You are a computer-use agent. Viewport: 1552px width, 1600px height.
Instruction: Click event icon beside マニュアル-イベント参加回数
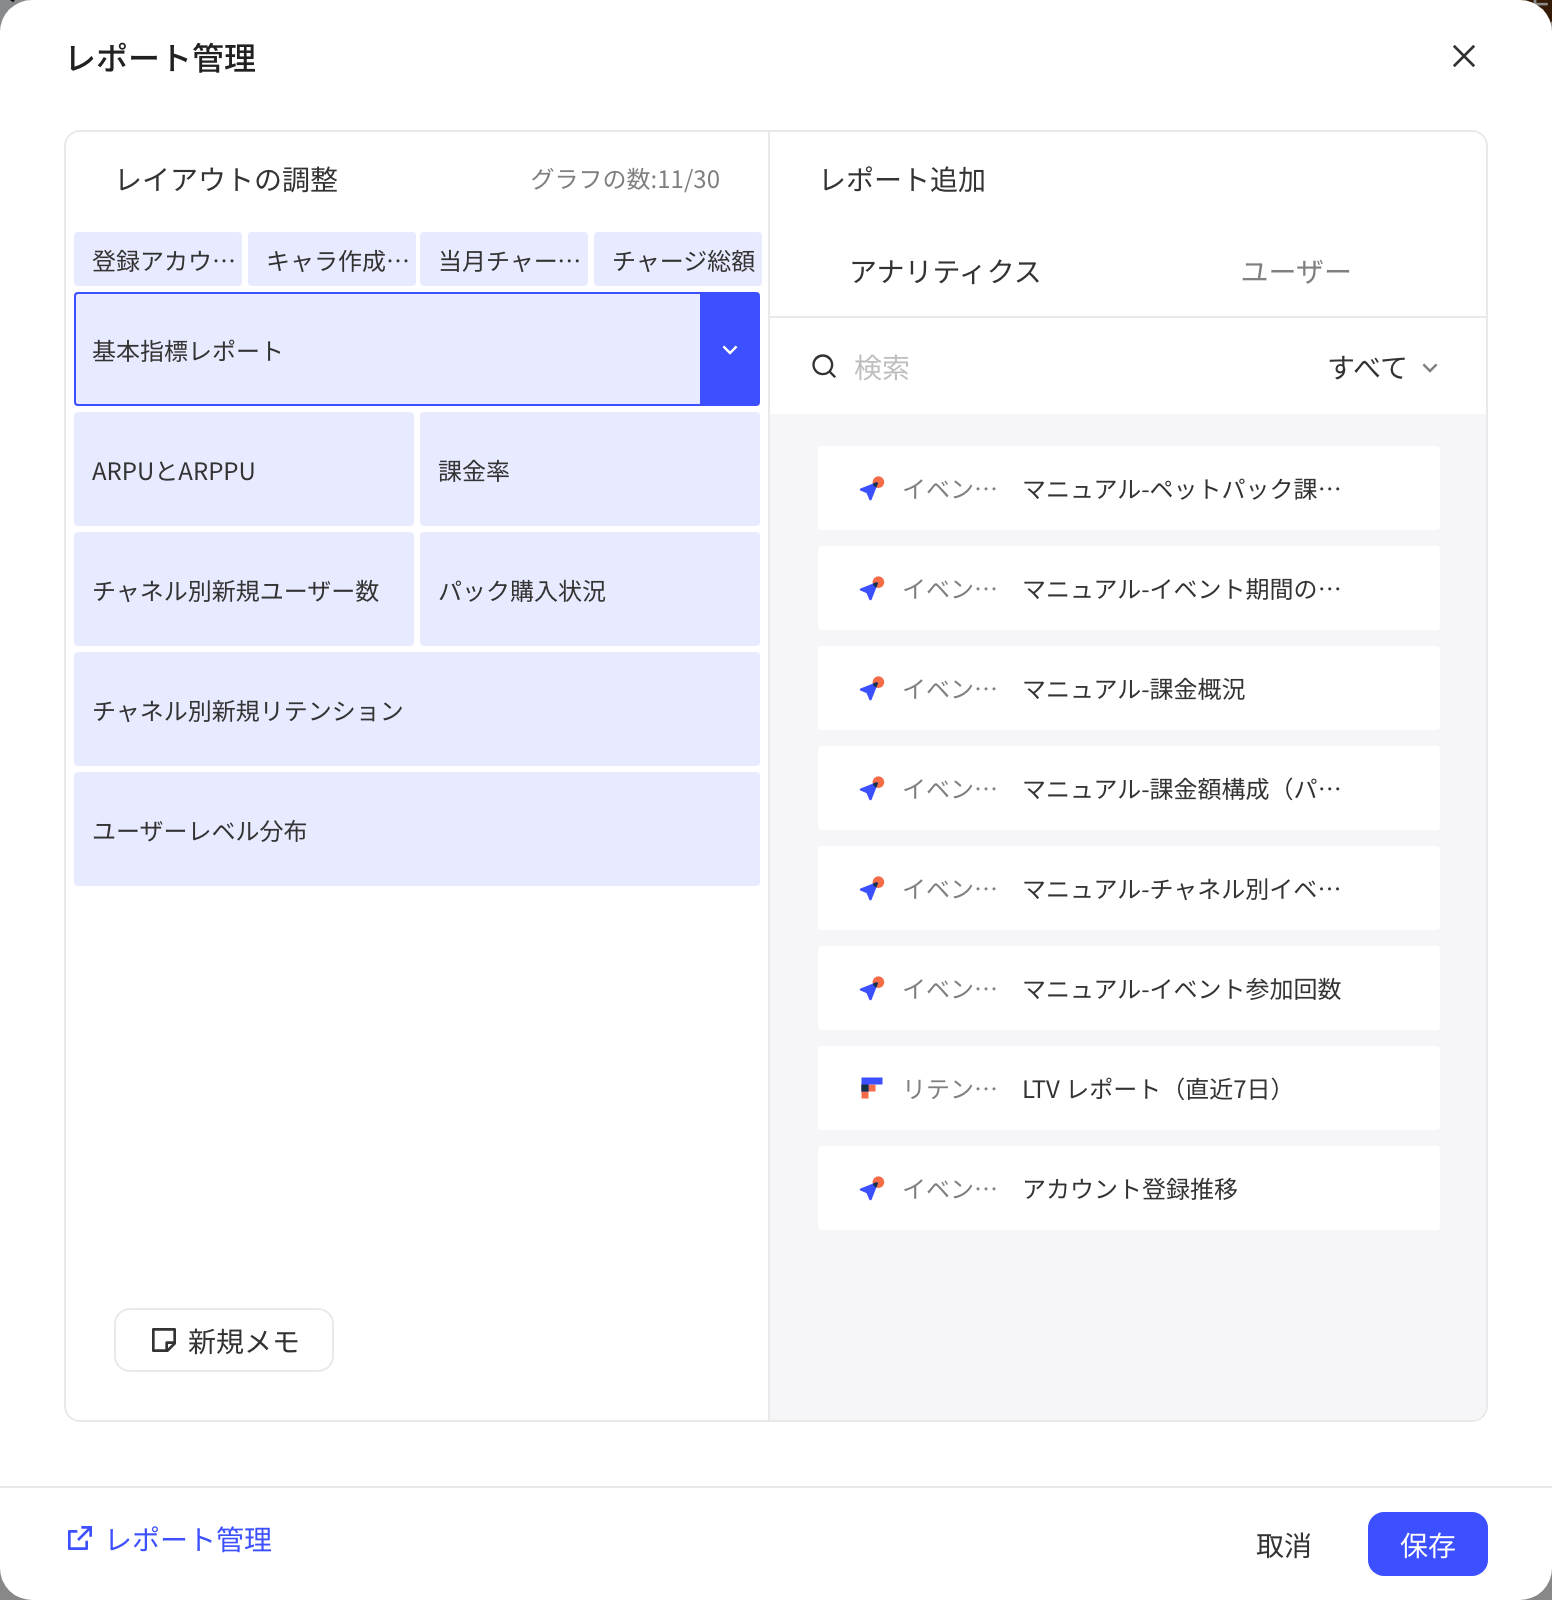tap(872, 989)
